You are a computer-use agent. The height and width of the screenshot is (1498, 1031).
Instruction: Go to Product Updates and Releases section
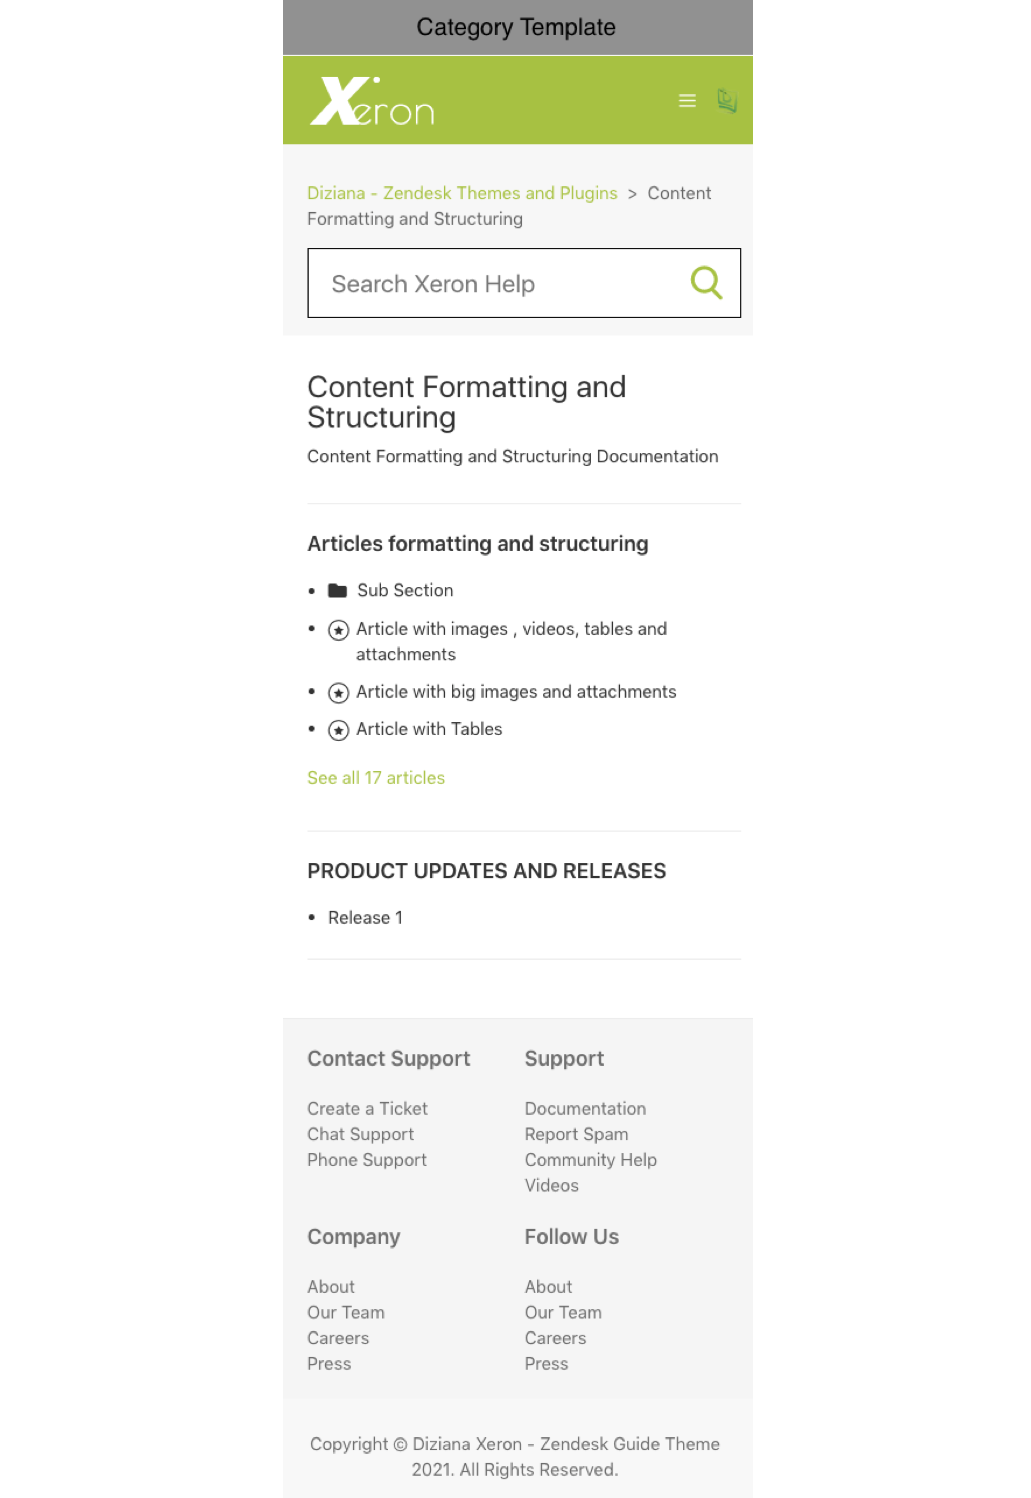pyautogui.click(x=486, y=871)
